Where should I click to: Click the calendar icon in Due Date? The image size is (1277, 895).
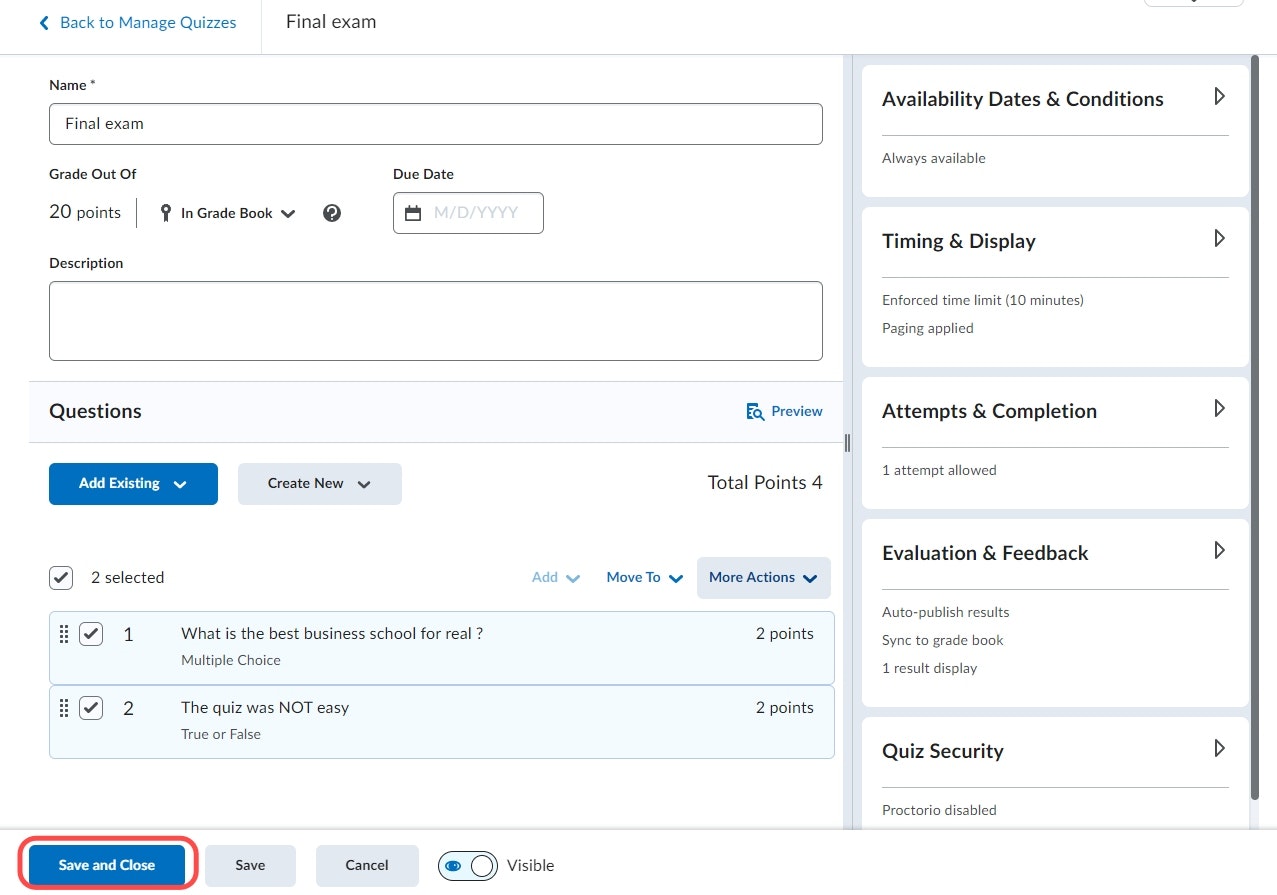click(413, 213)
